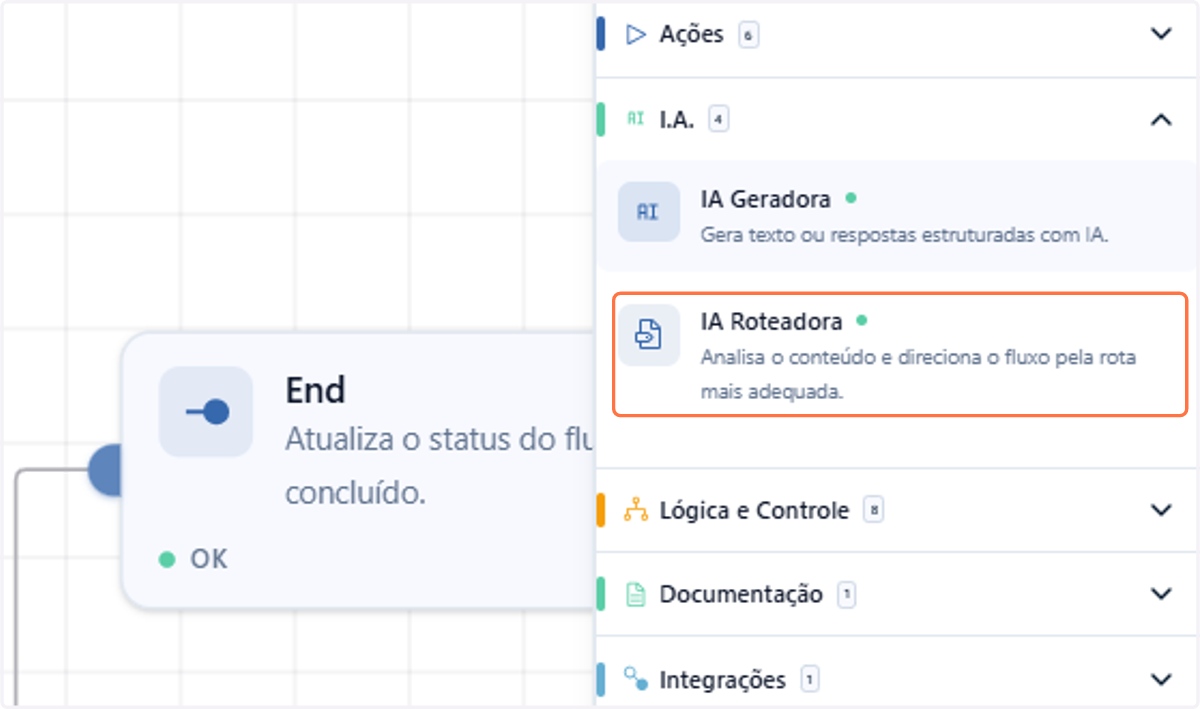Click the Lógica e Controle badge 8
Viewport: 1200px width, 709px height.
point(874,511)
